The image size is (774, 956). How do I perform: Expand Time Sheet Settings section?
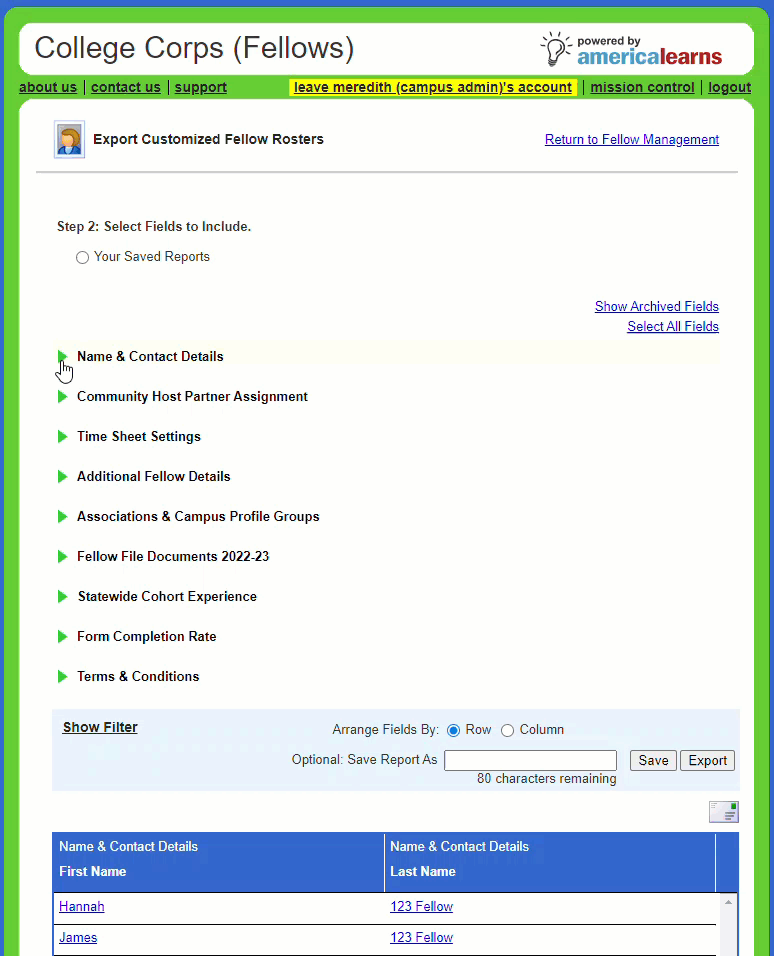click(x=63, y=437)
